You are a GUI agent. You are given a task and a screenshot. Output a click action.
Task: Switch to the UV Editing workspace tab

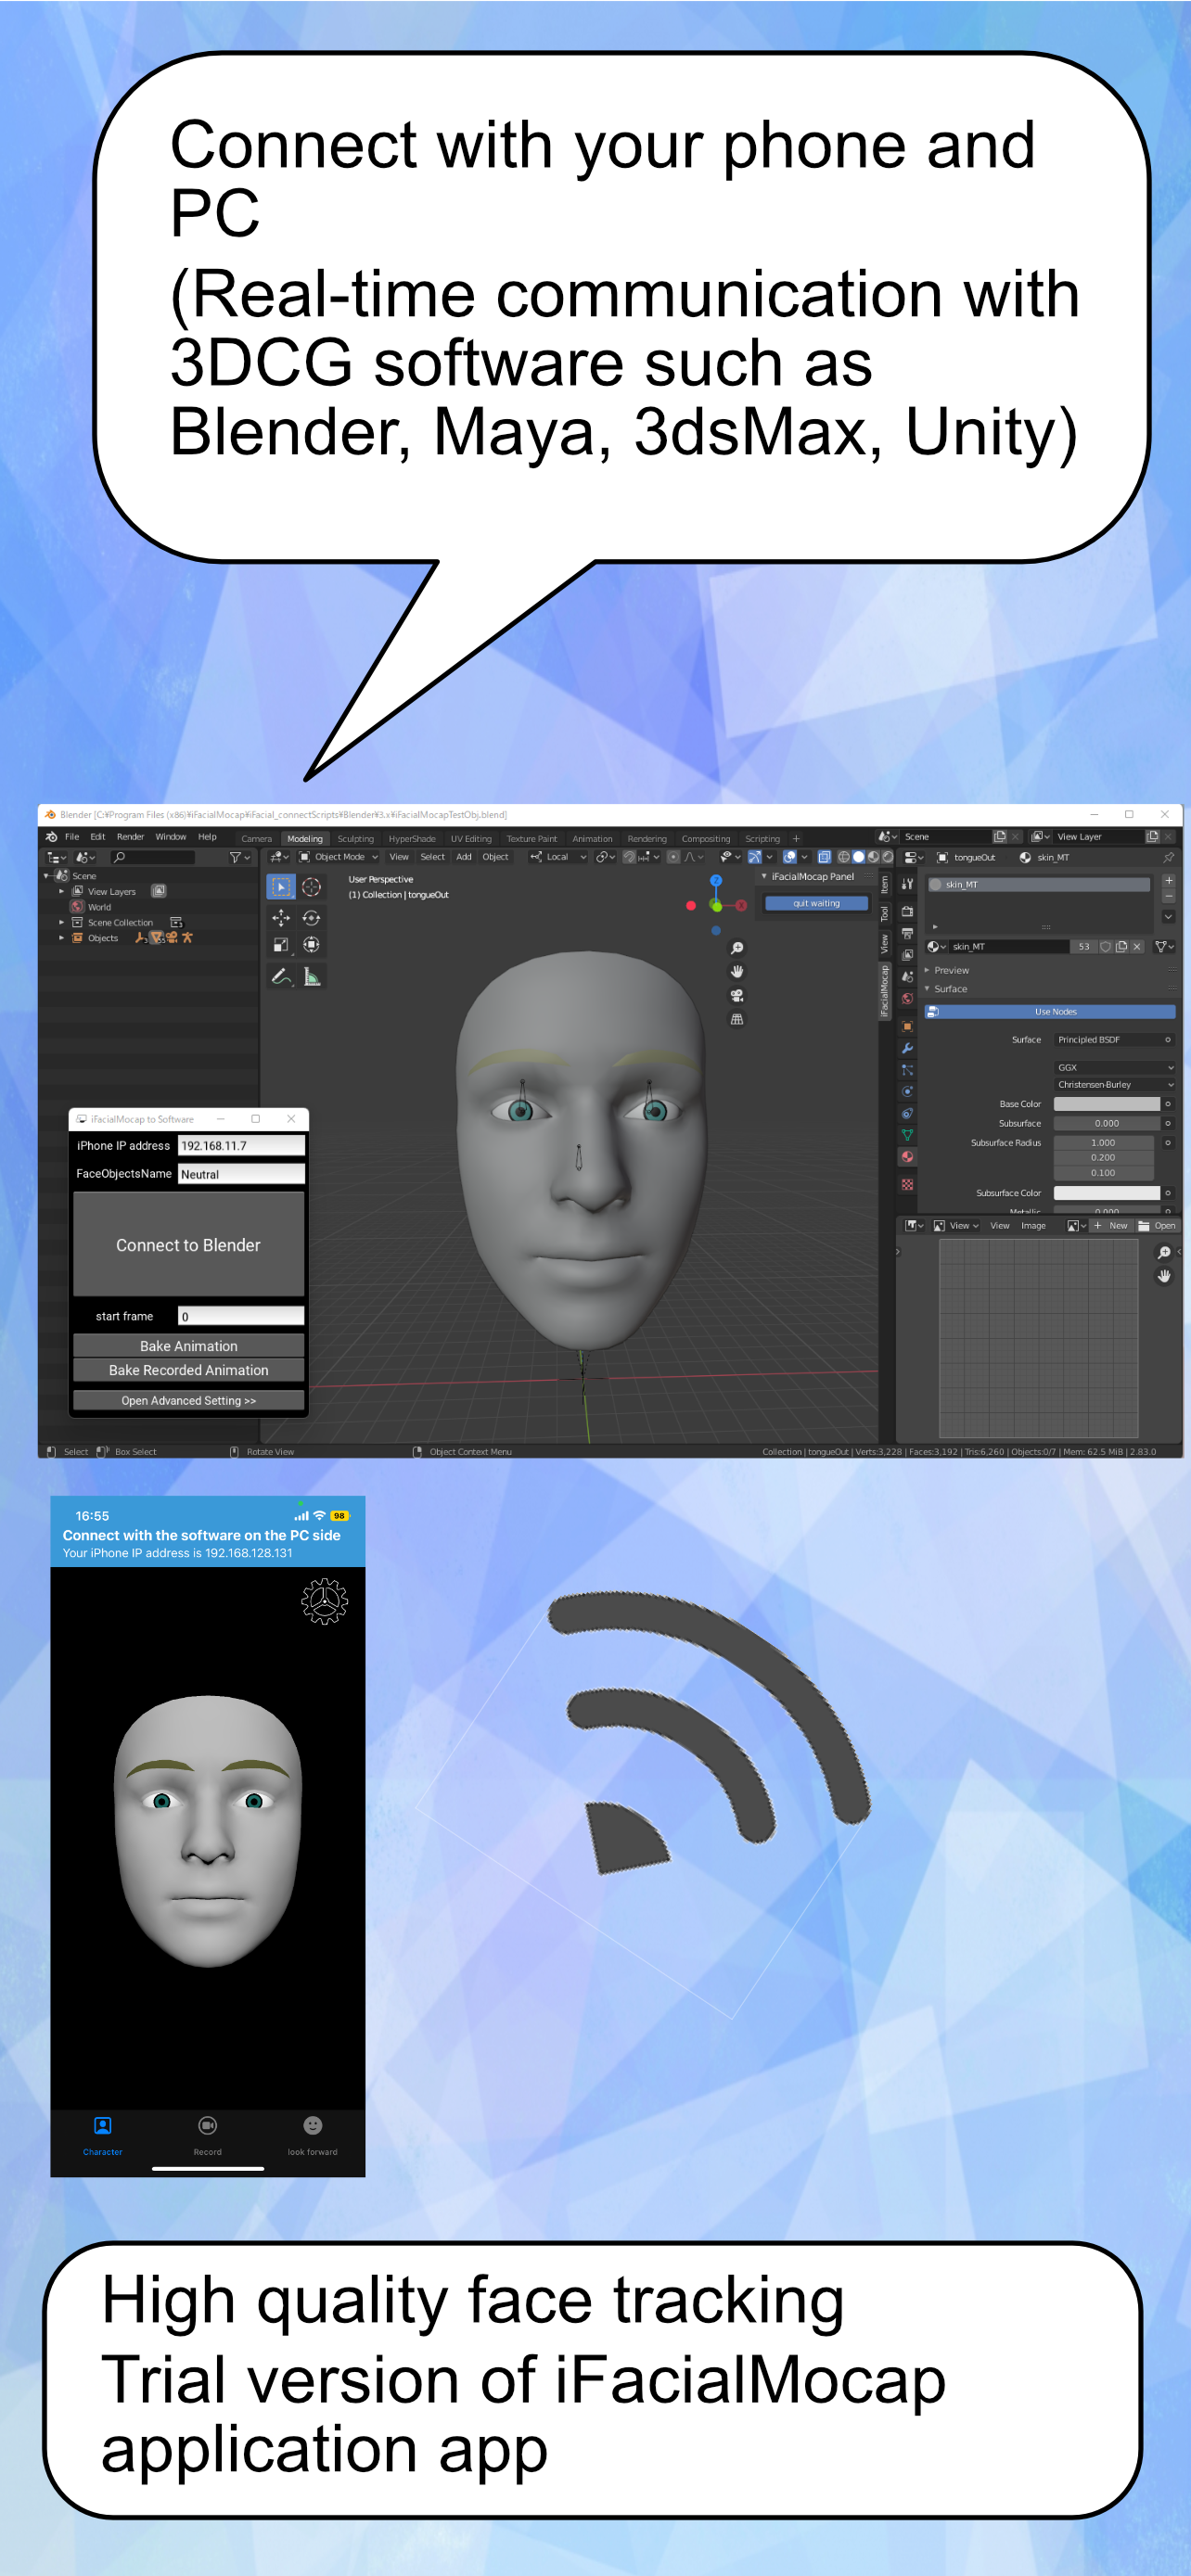[470, 839]
